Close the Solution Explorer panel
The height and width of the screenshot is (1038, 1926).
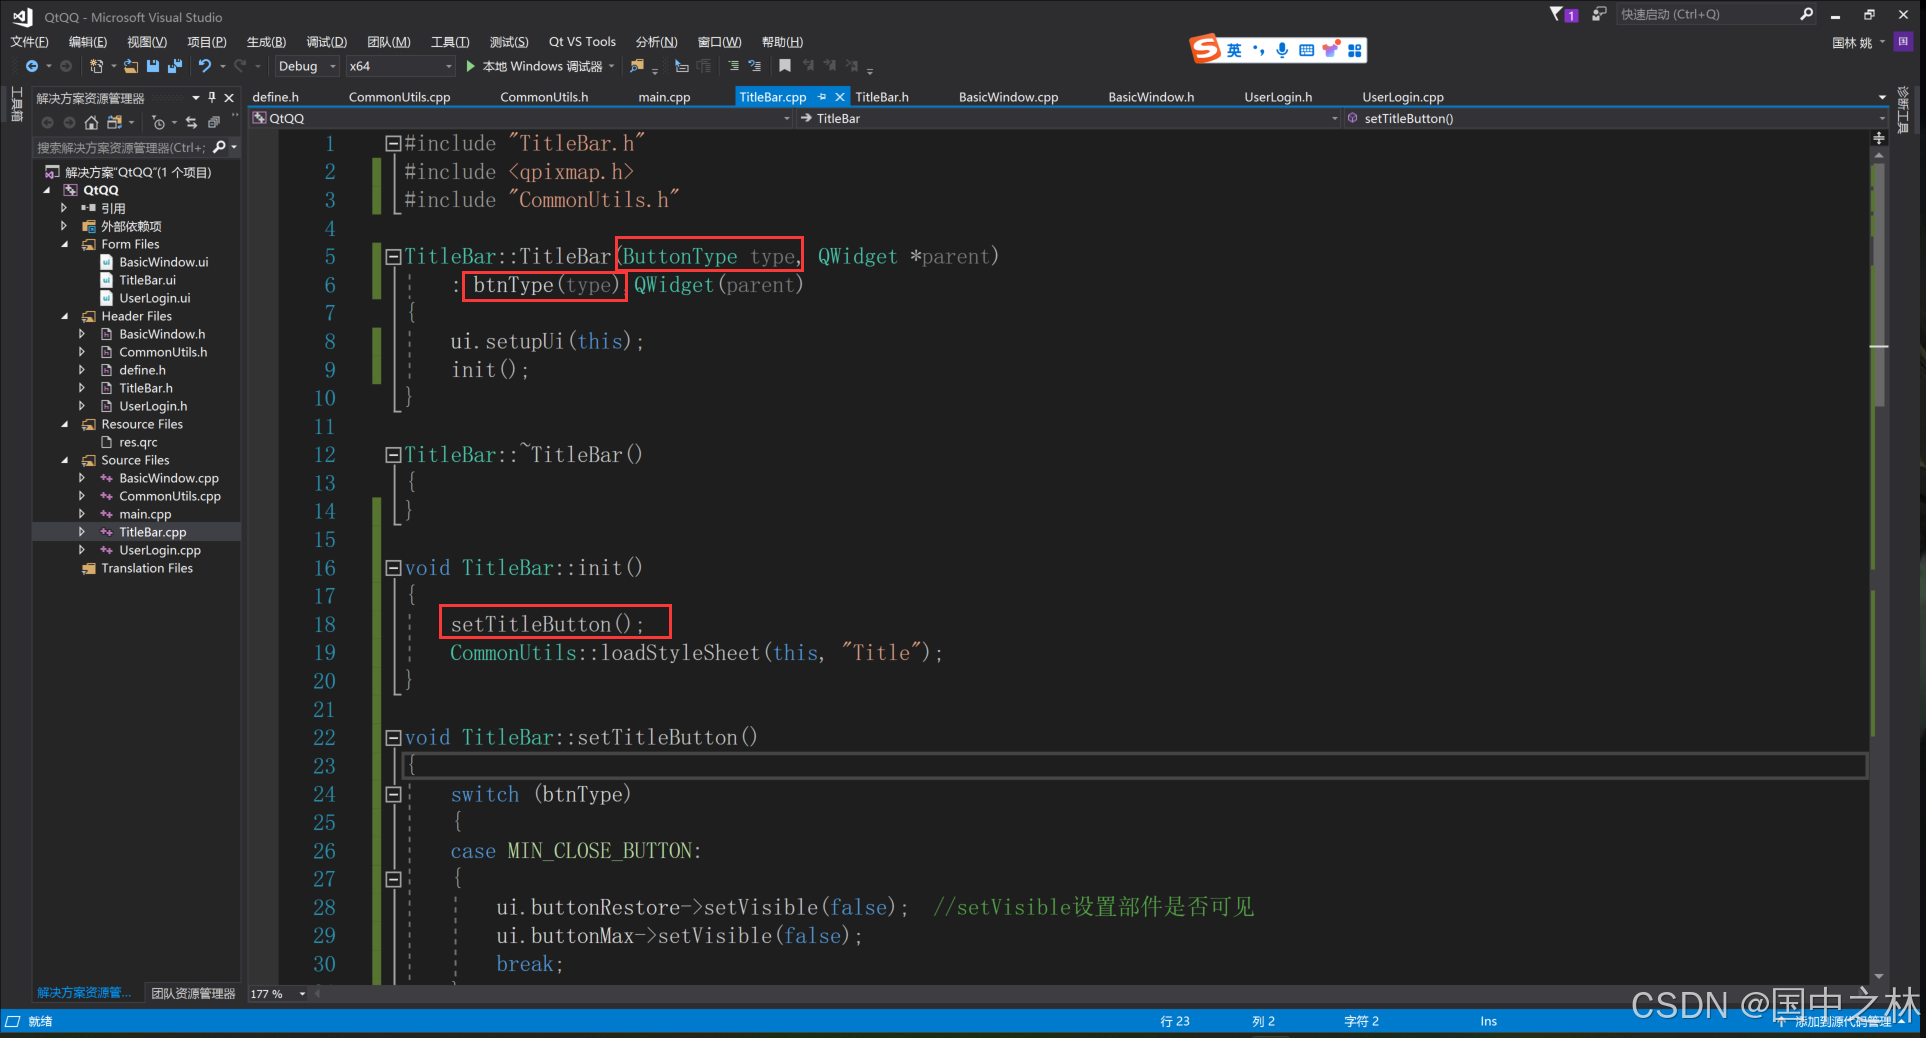229,97
